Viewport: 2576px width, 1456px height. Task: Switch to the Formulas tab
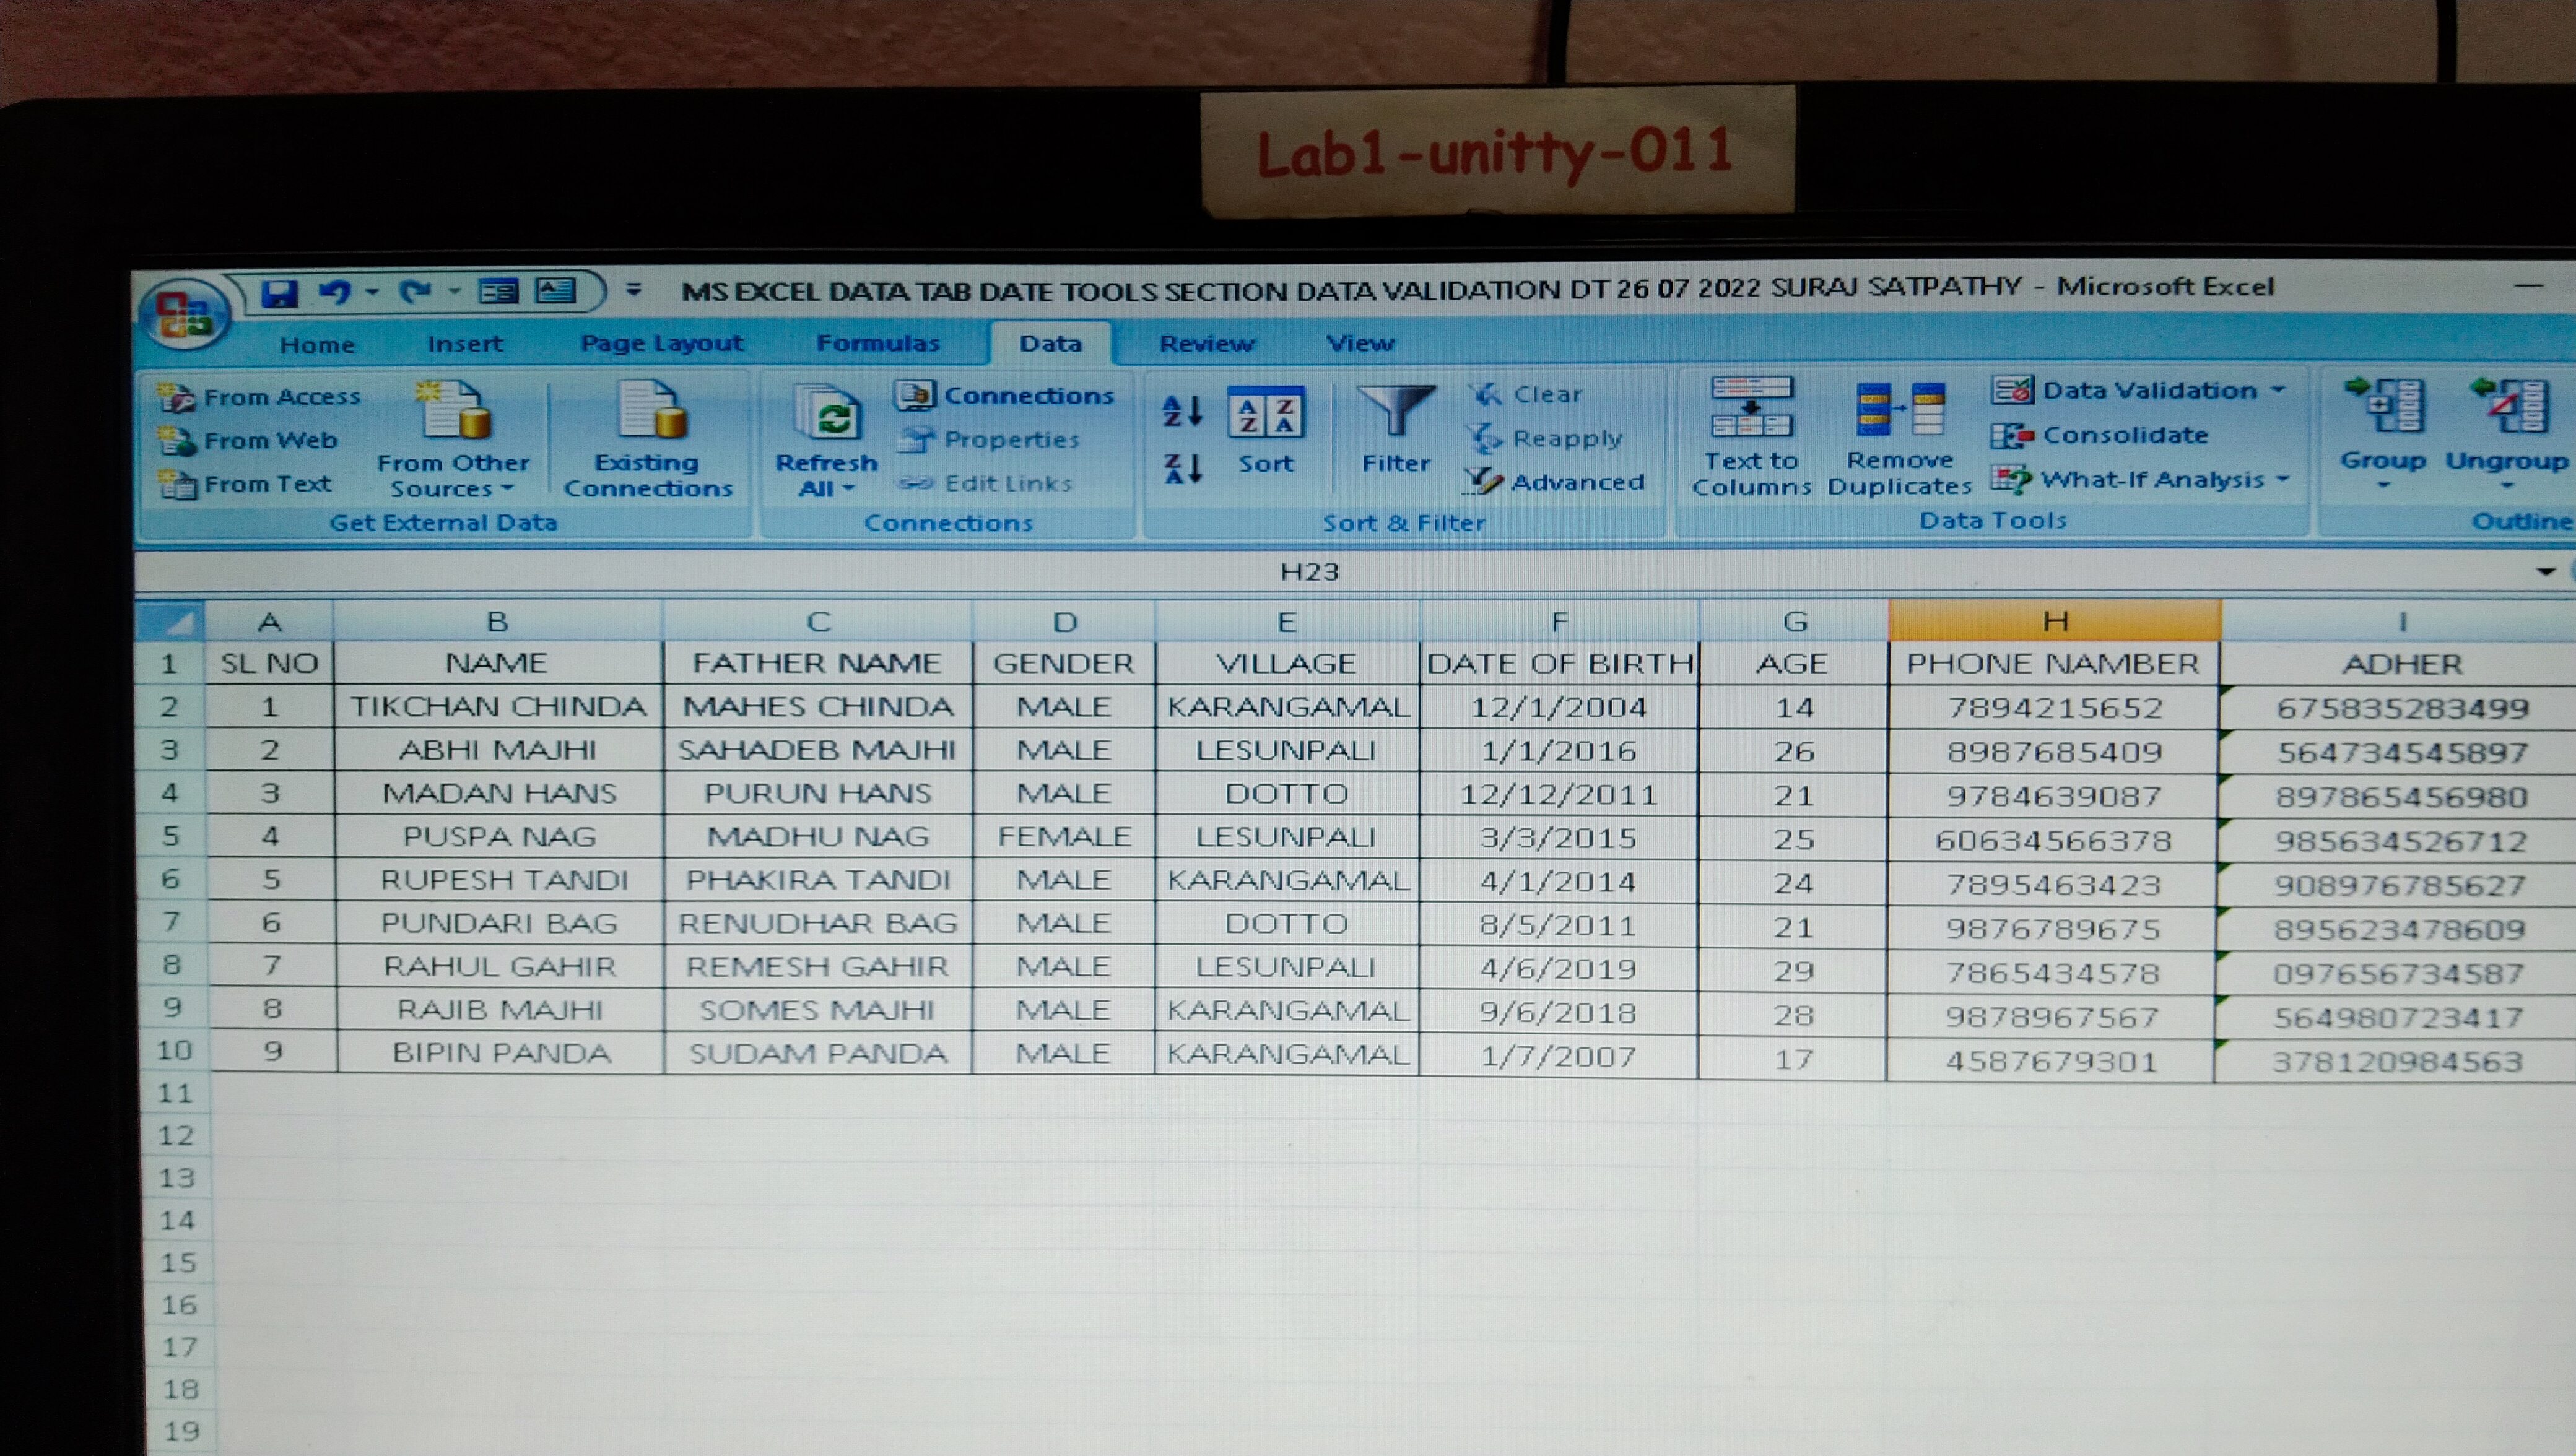(878, 343)
